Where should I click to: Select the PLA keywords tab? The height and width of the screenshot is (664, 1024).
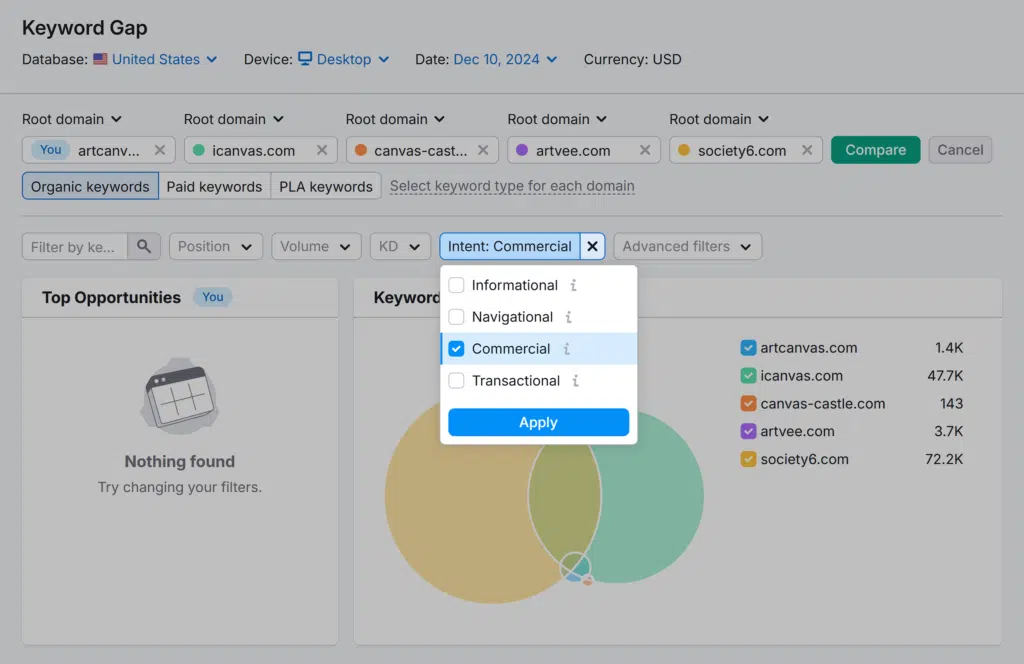(x=326, y=186)
